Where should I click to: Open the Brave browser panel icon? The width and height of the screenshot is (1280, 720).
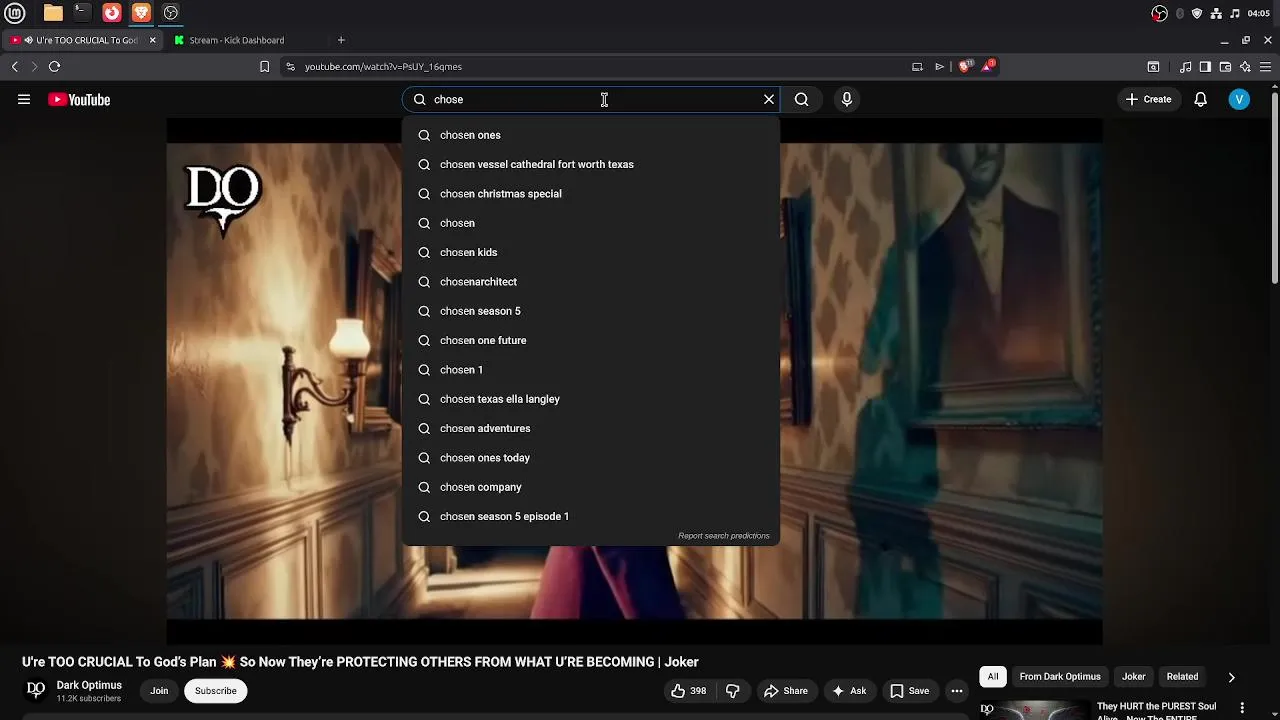[141, 13]
